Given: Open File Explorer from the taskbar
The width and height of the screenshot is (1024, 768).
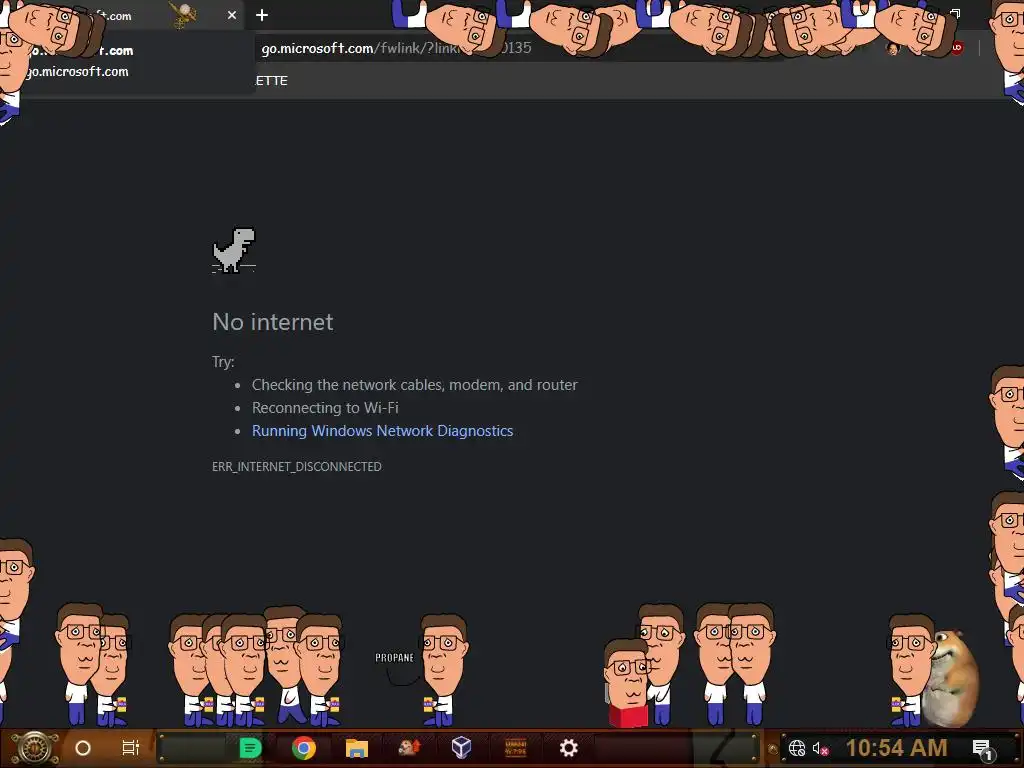Looking at the screenshot, I should [x=357, y=748].
